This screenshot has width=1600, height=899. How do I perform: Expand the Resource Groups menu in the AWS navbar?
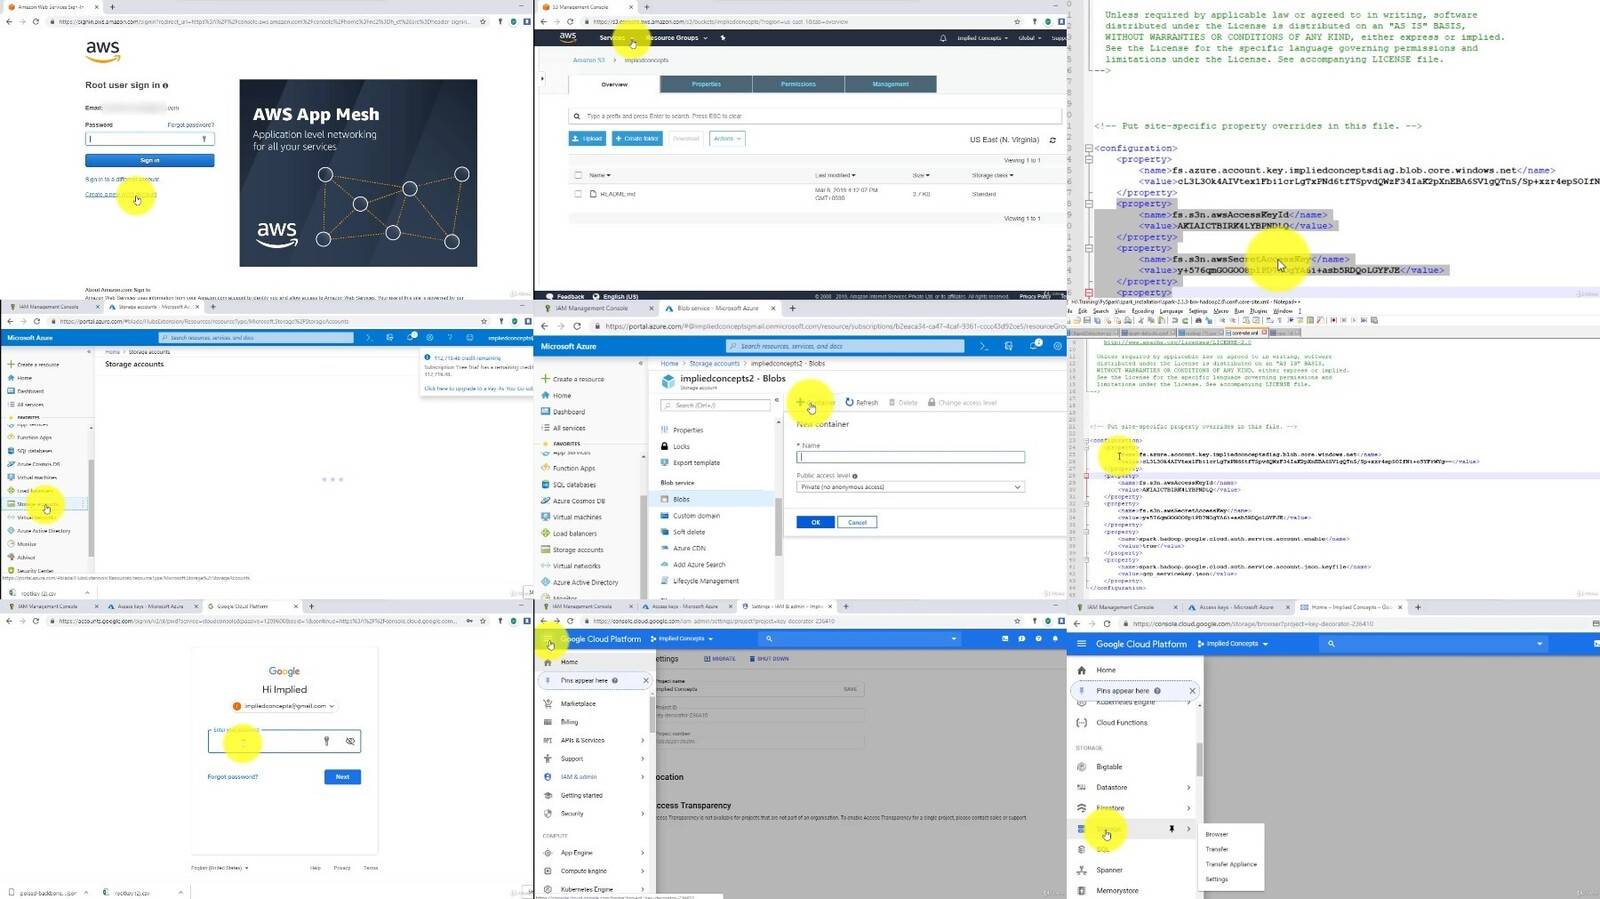677,38
